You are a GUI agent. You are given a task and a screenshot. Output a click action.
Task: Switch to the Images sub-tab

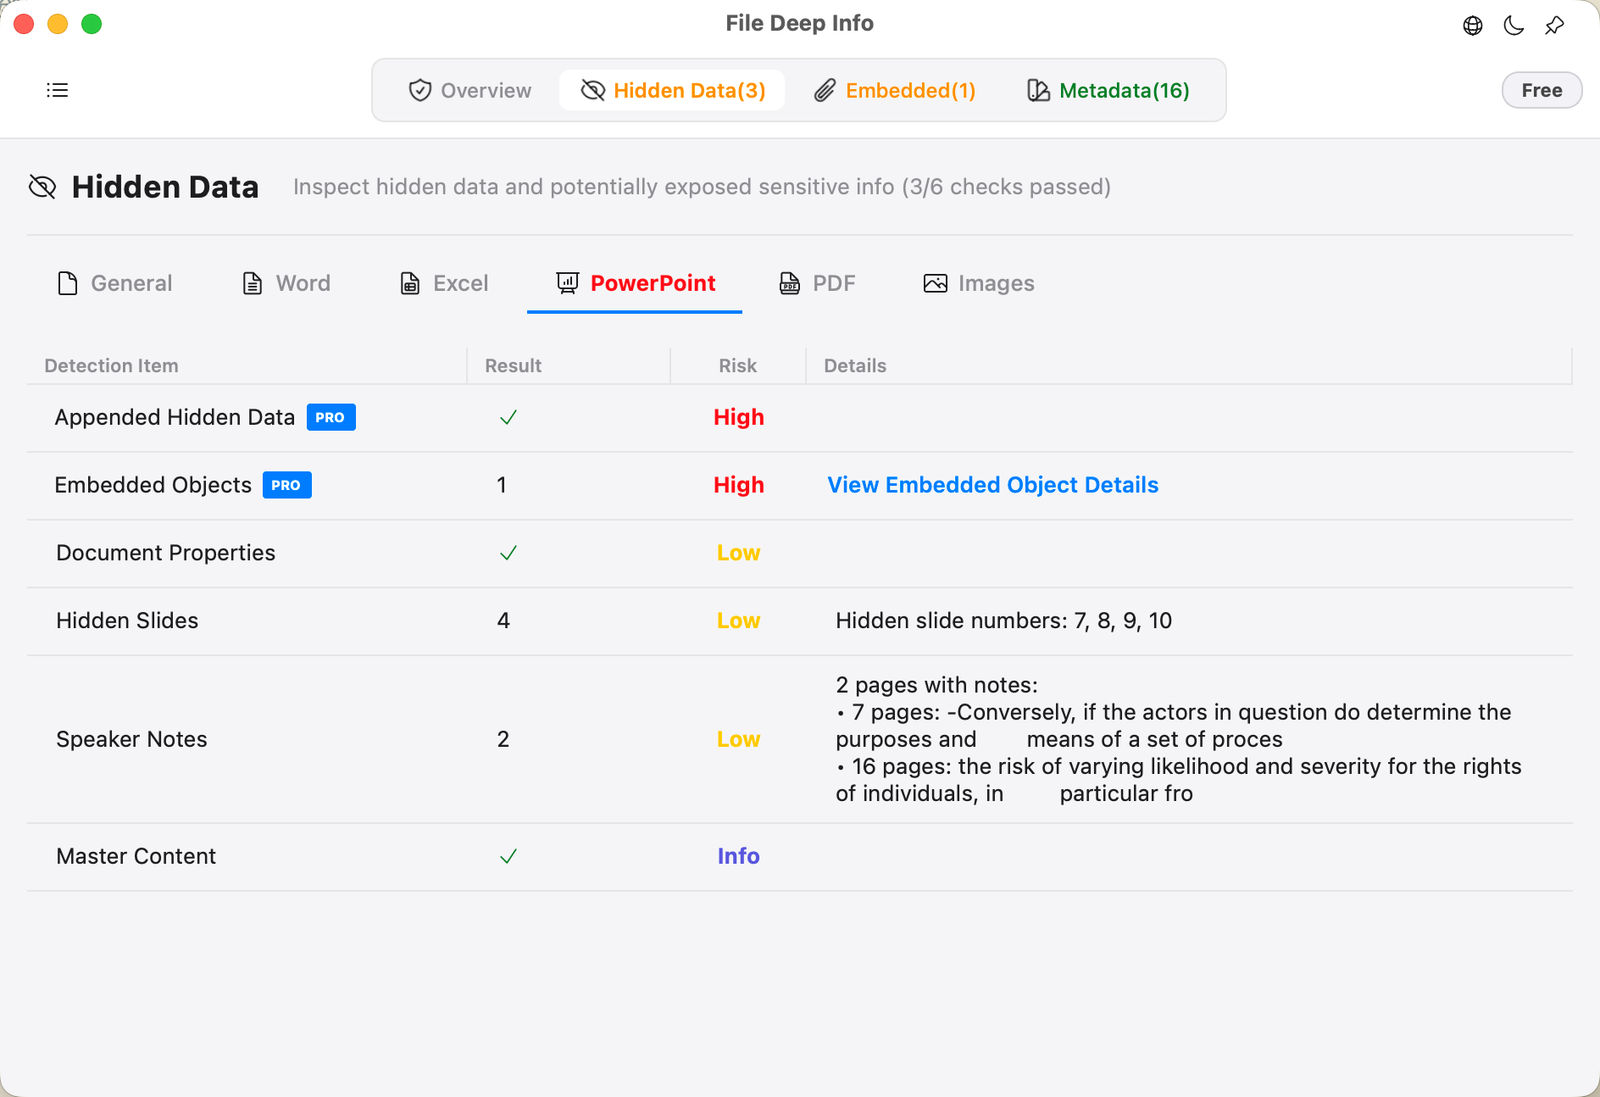[x=978, y=283]
